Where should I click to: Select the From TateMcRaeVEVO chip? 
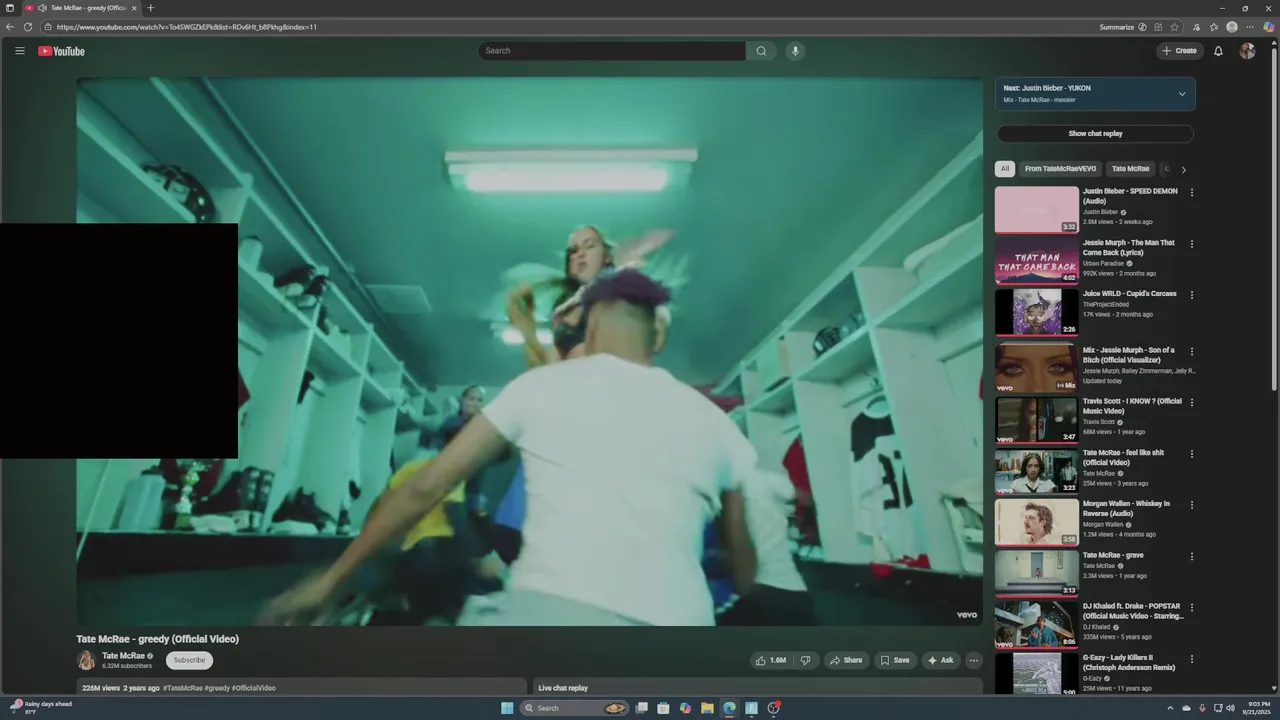[1060, 169]
